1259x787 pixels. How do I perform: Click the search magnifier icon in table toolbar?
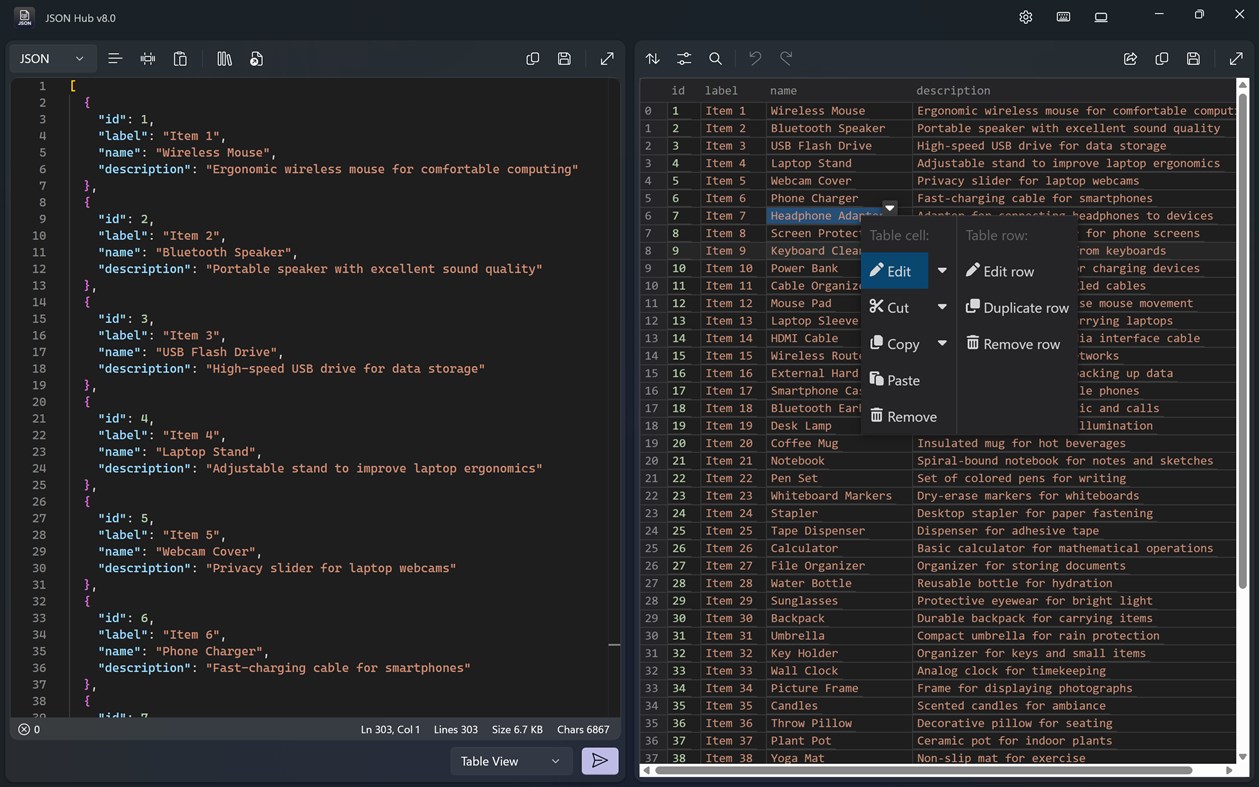coord(716,59)
